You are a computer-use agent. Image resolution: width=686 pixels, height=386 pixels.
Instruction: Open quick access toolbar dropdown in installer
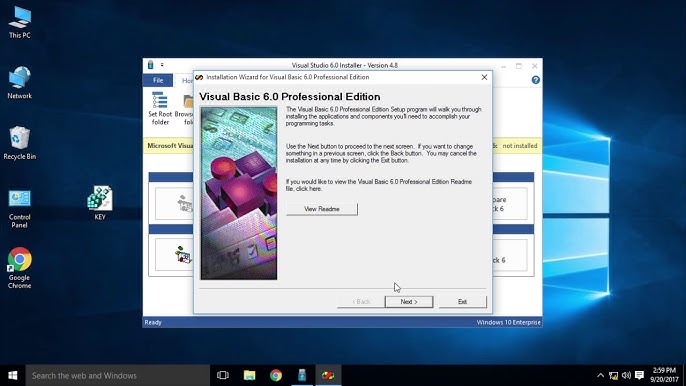coord(162,65)
